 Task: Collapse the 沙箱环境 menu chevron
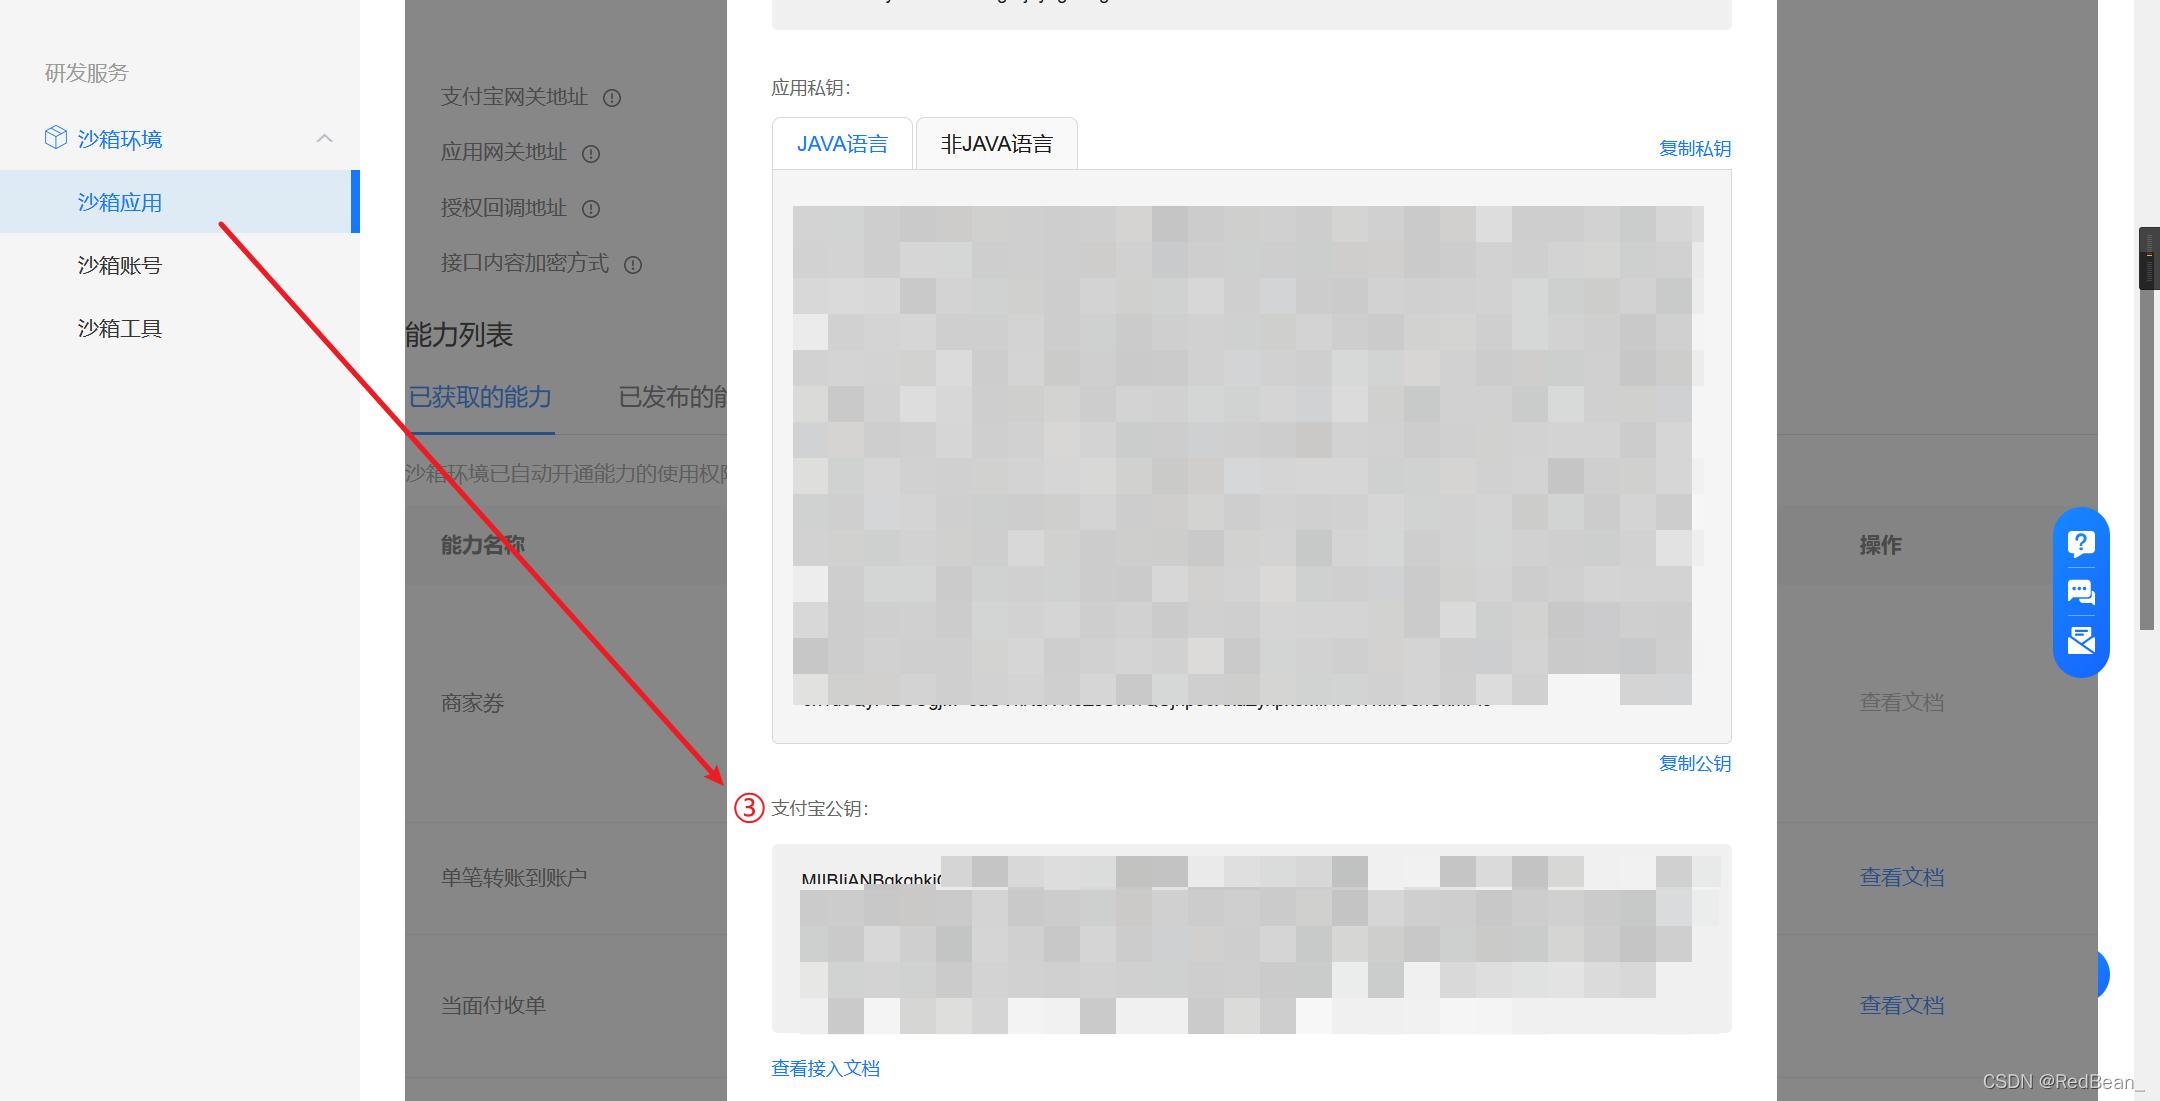[324, 138]
